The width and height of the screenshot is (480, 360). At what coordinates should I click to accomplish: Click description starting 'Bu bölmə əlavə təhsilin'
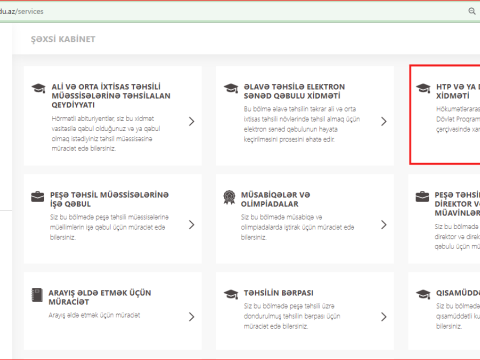click(302, 124)
